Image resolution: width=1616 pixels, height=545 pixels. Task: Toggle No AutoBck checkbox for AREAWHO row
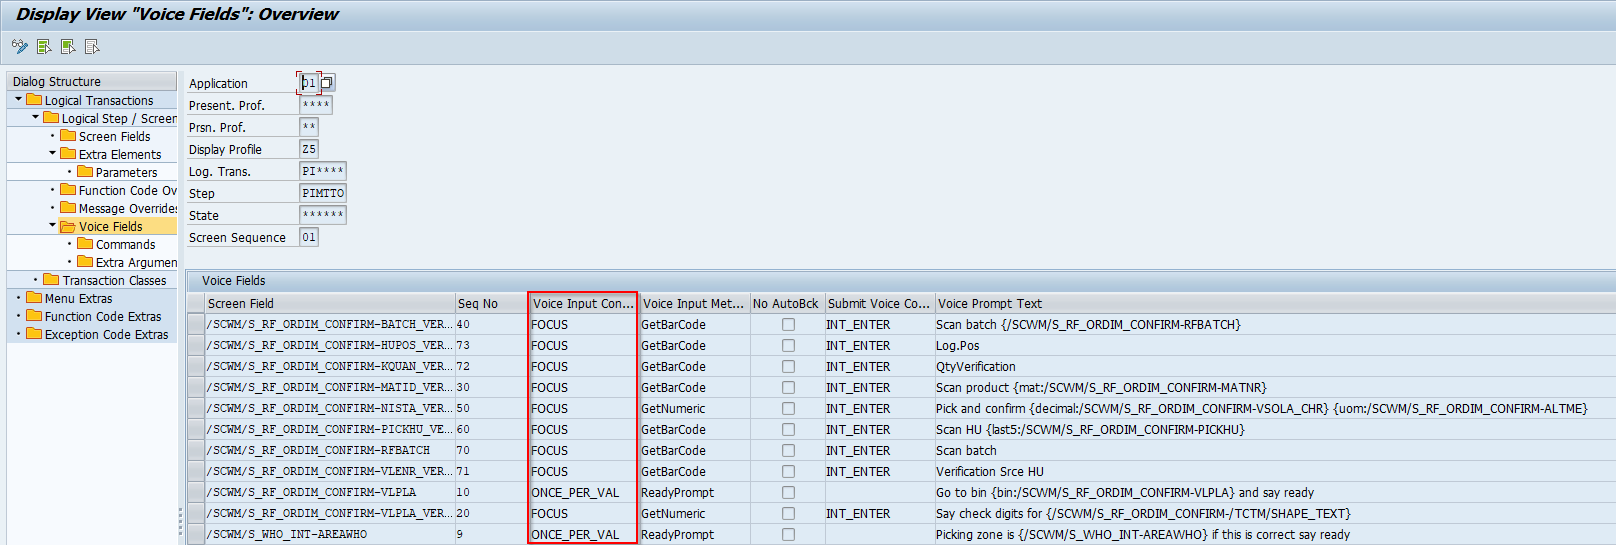(x=788, y=535)
